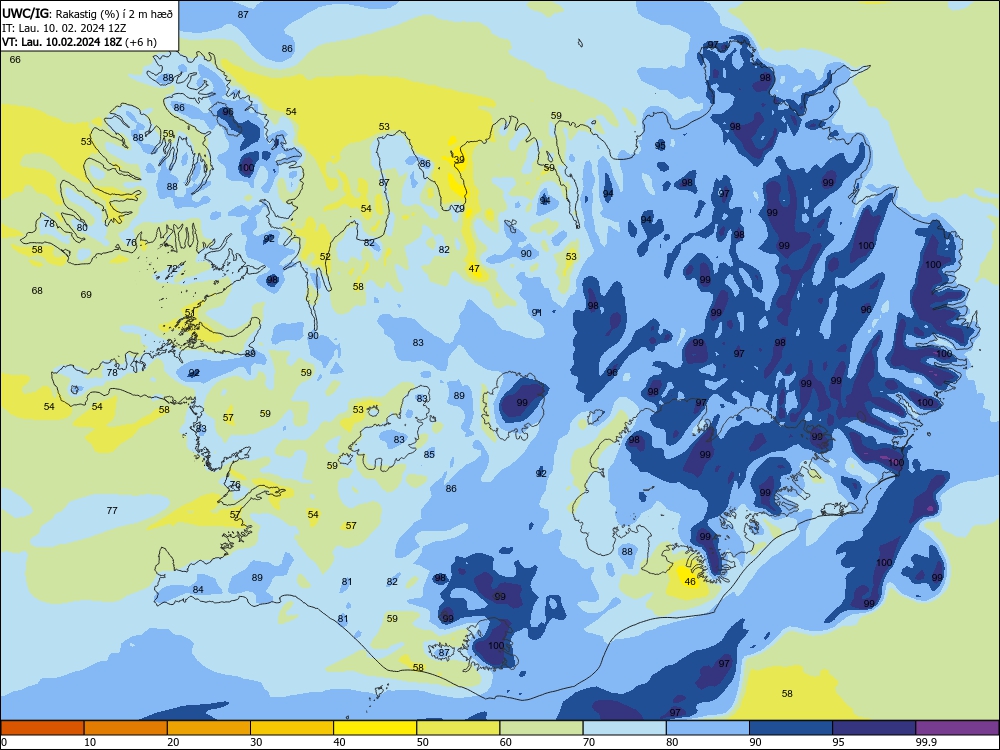Click the '10' legend scale label

click(x=90, y=742)
